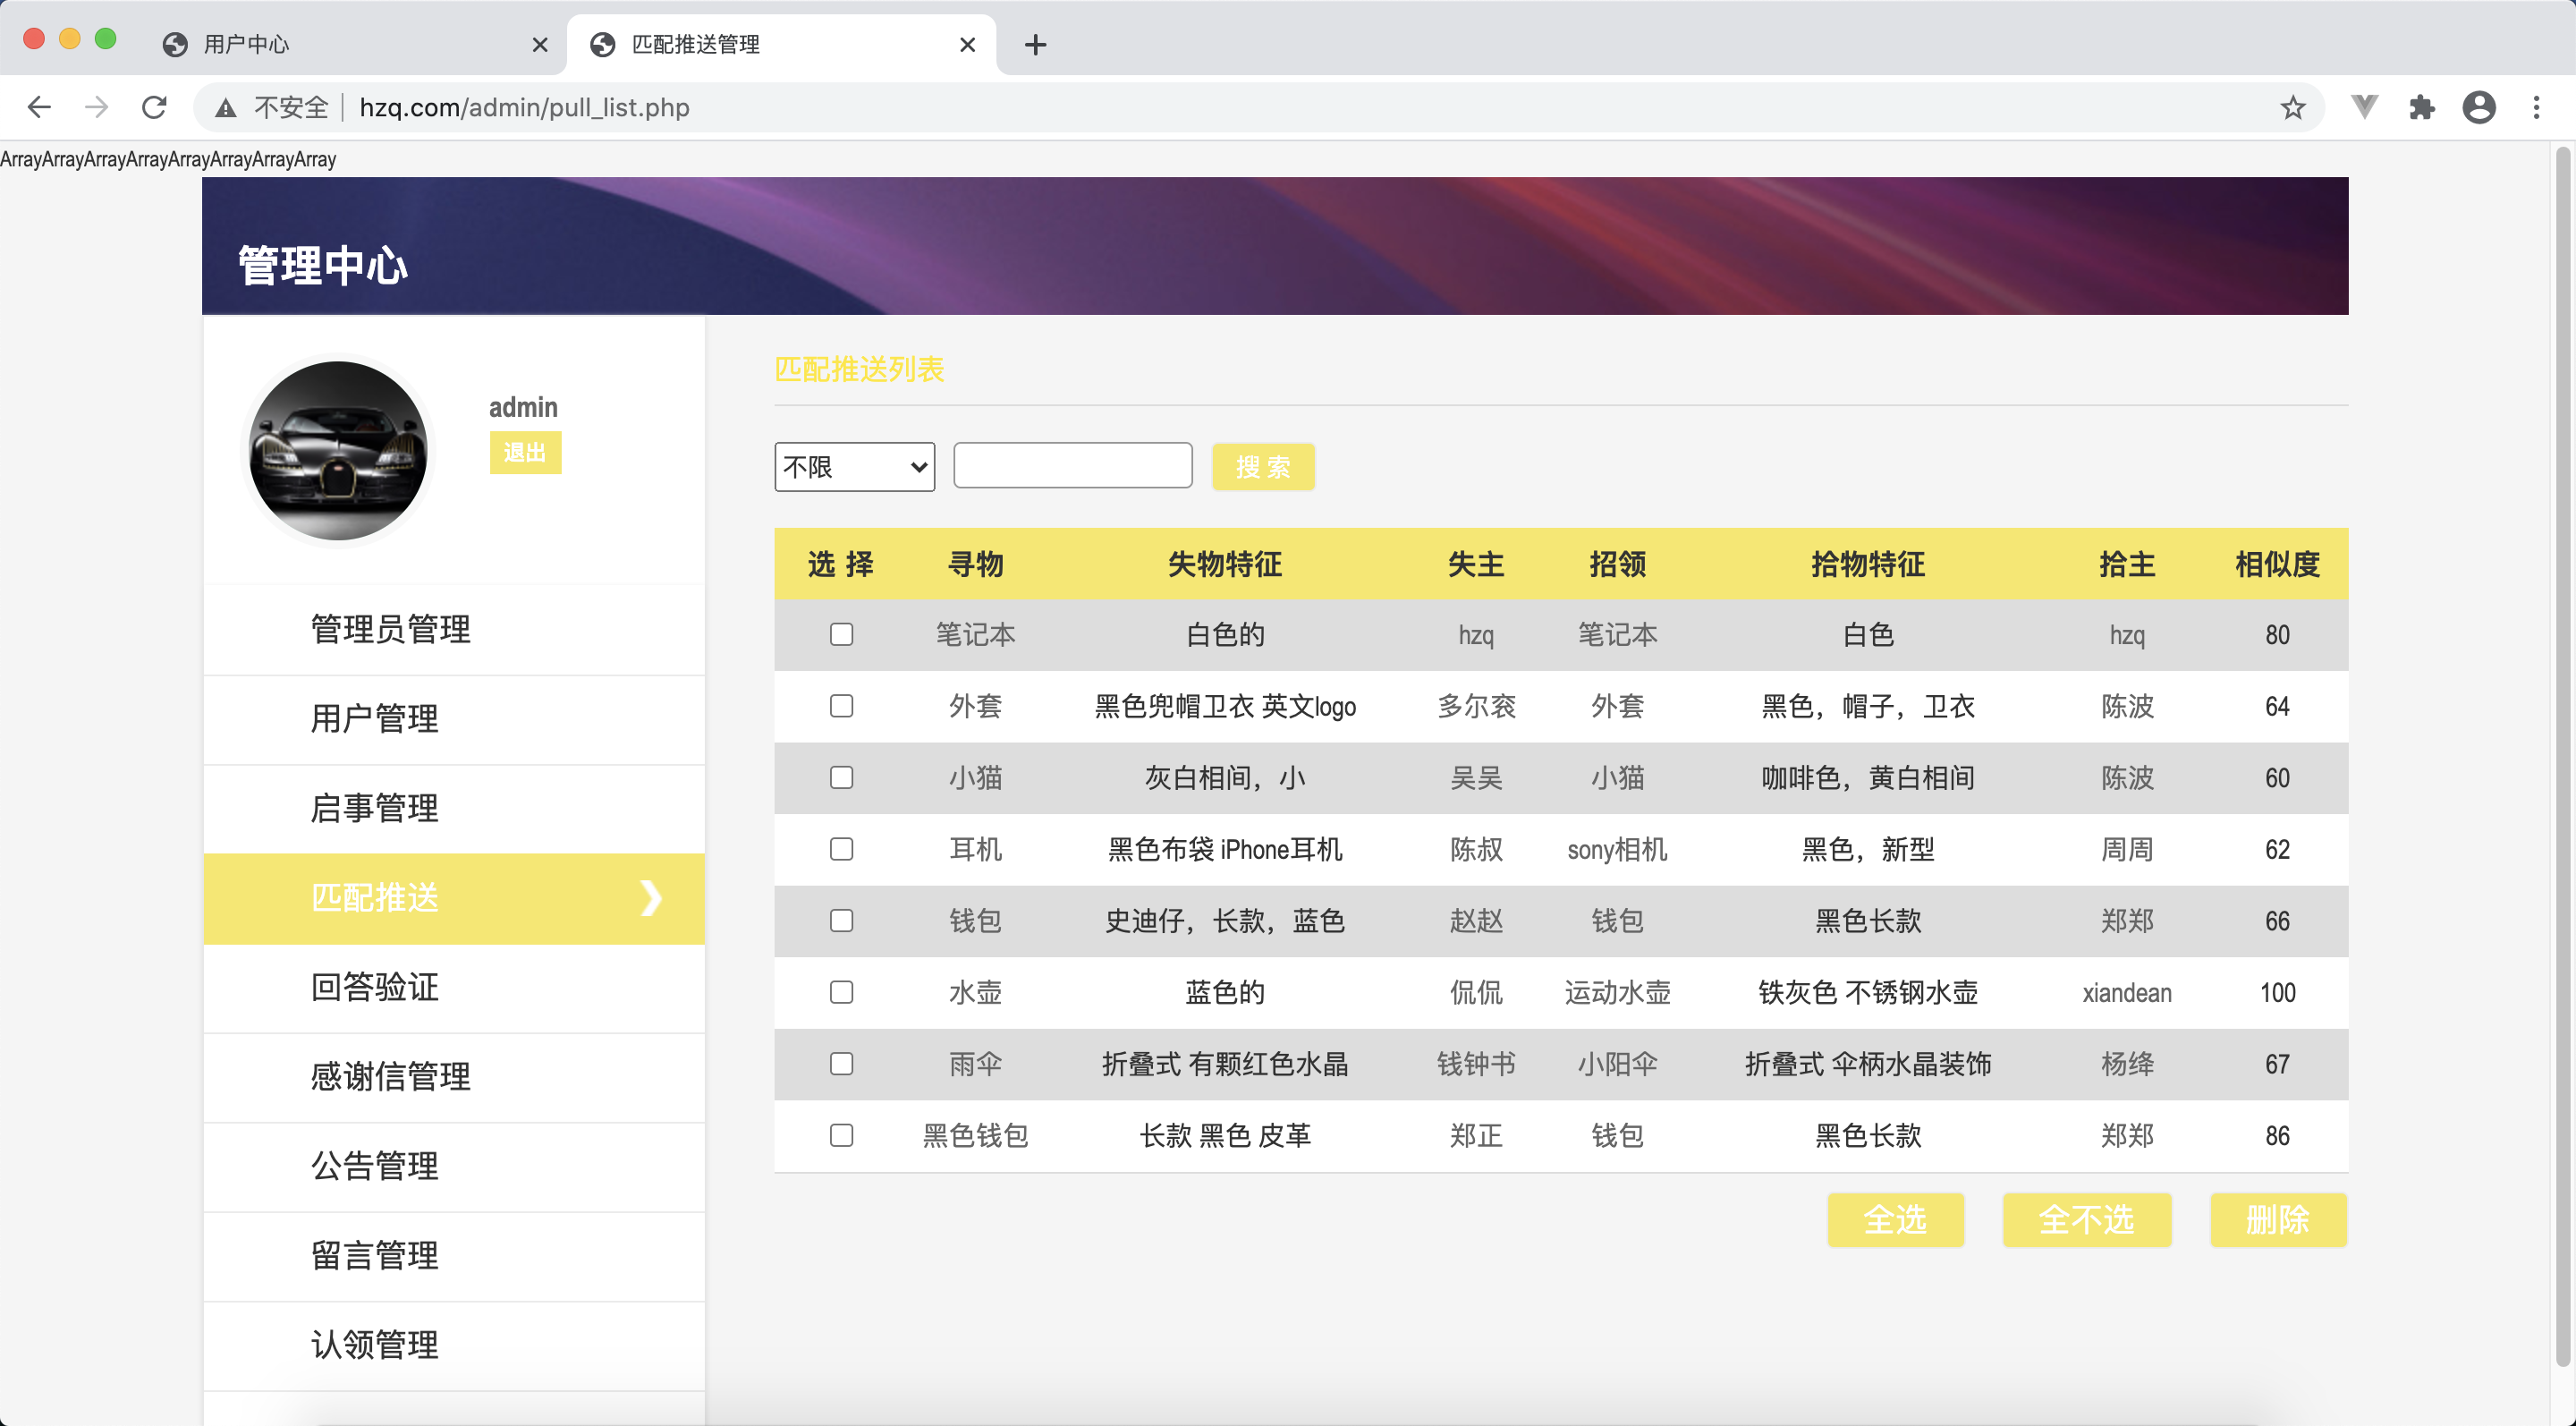Check the 小猫 row checkbox

[x=841, y=778]
